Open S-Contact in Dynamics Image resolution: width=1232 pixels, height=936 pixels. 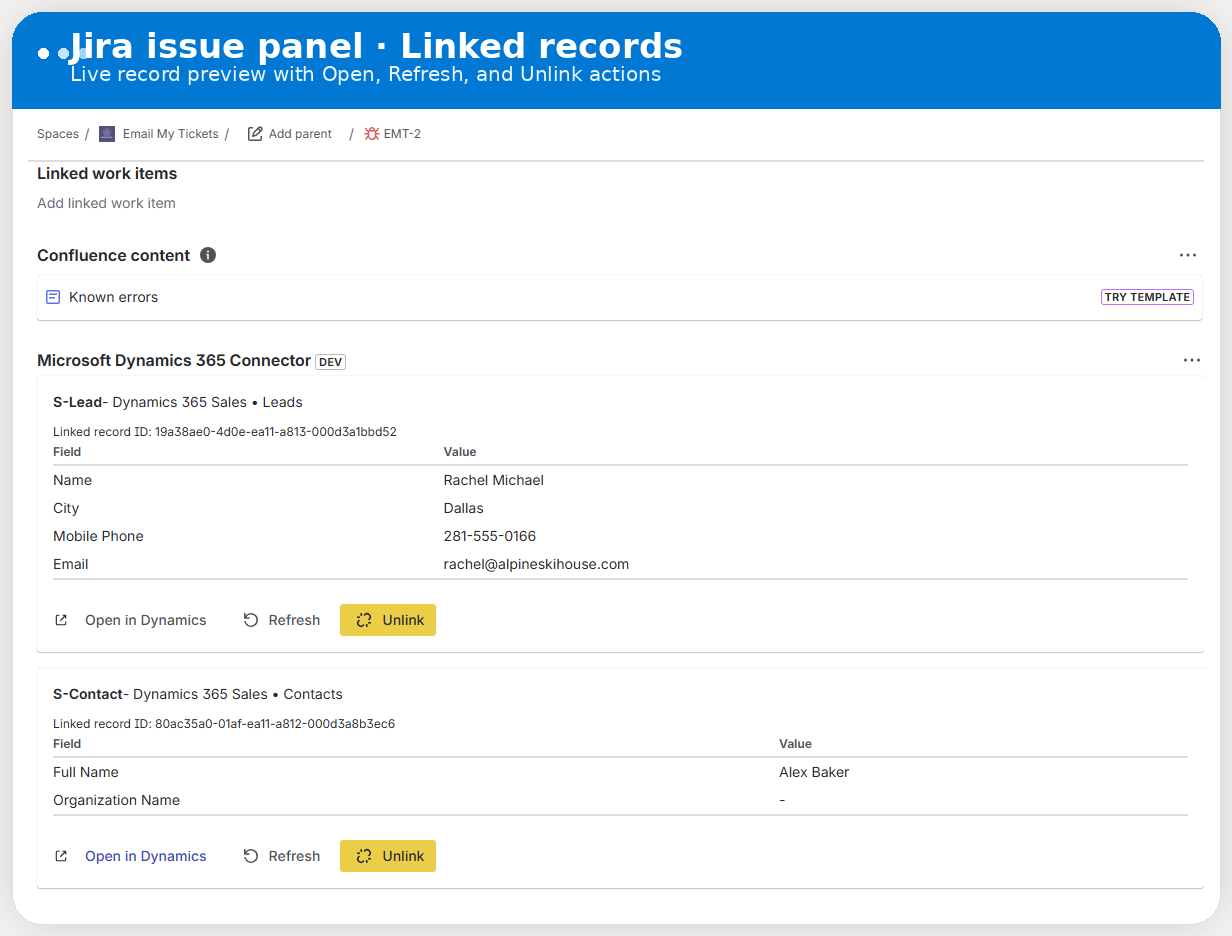(145, 856)
